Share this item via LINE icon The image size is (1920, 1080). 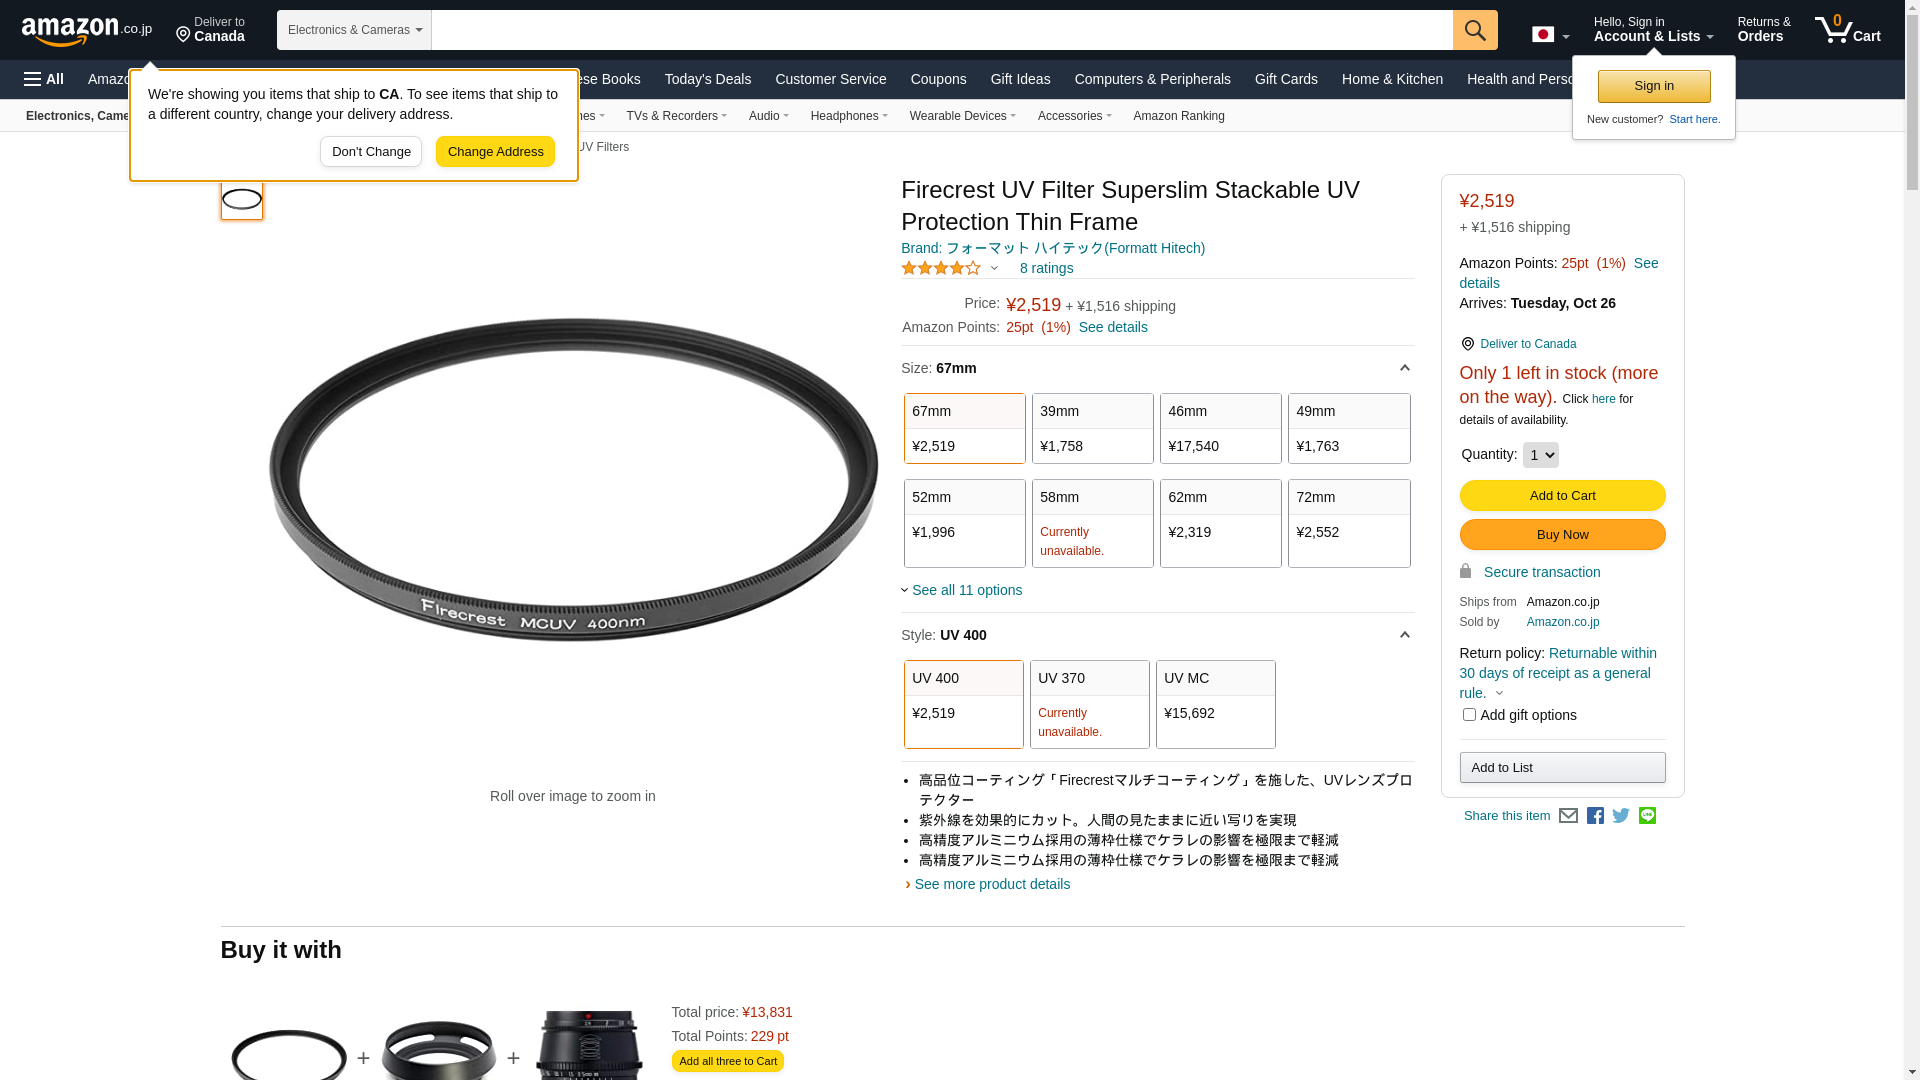[1647, 816]
